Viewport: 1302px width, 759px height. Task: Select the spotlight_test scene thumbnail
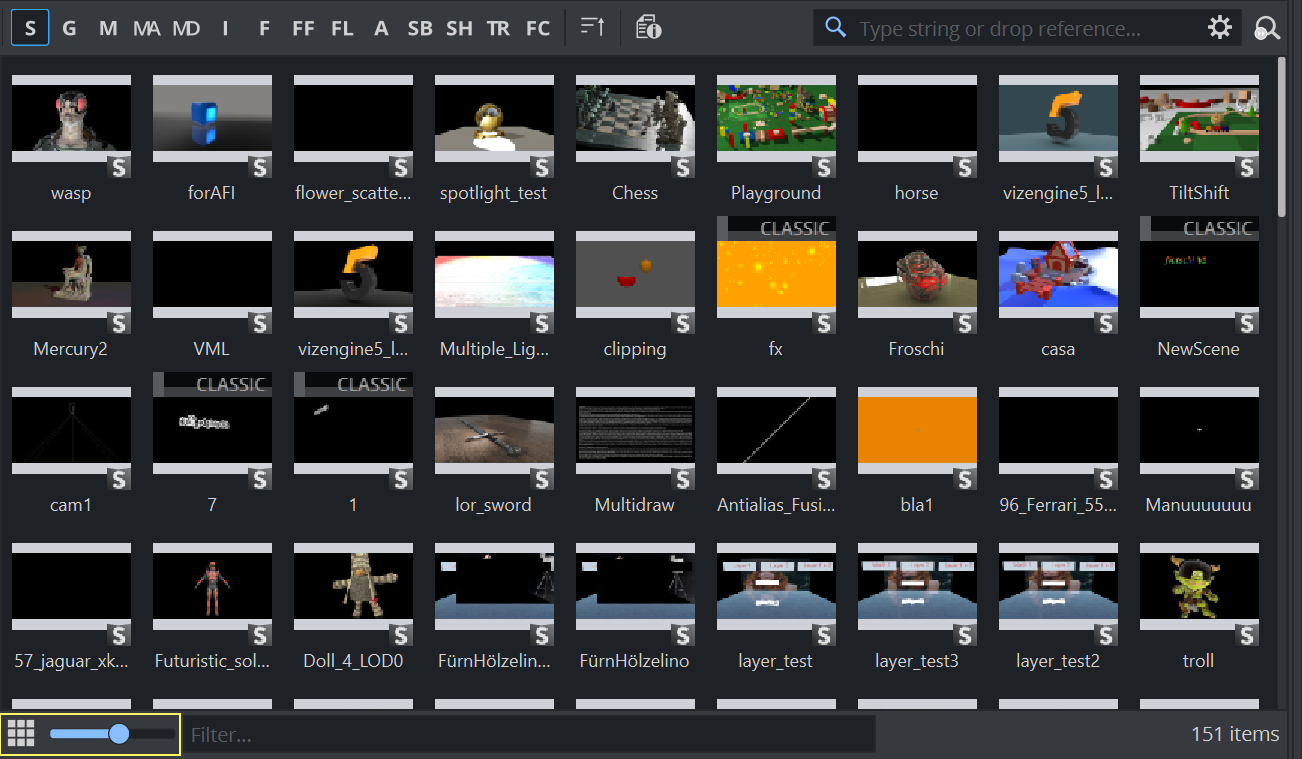tap(494, 118)
